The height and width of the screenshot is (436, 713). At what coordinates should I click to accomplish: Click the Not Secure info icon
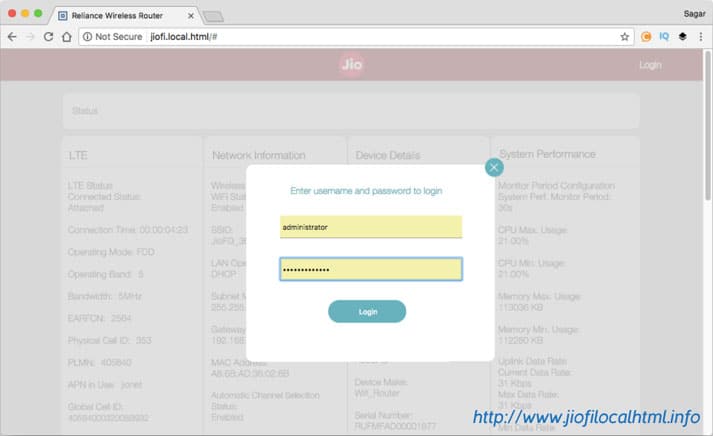[x=87, y=37]
